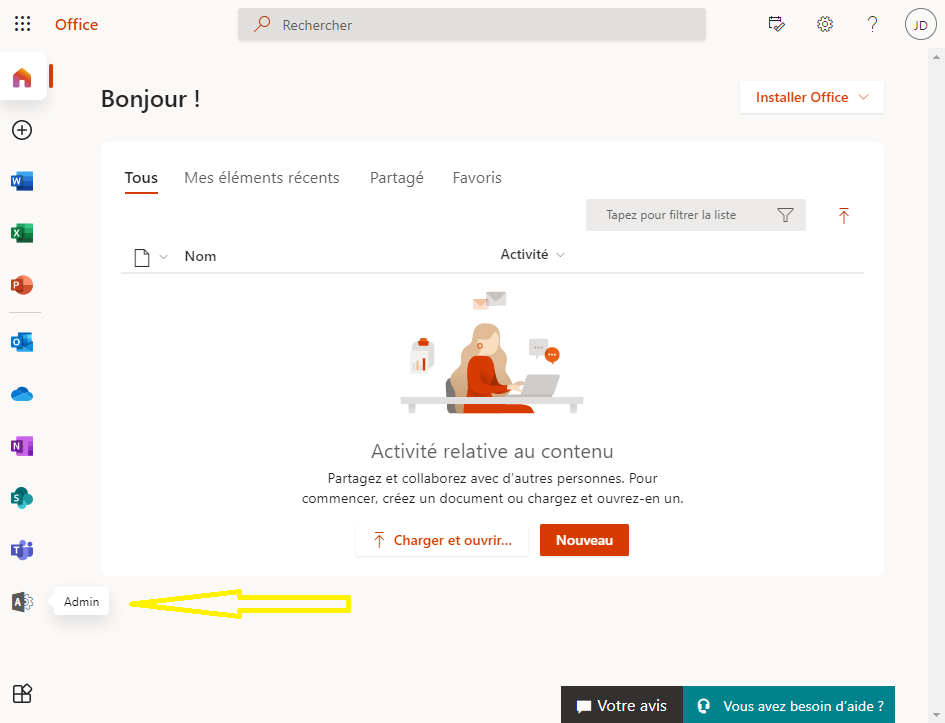Open Word from the sidebar
Image resolution: width=945 pixels, height=723 pixels.
point(22,181)
